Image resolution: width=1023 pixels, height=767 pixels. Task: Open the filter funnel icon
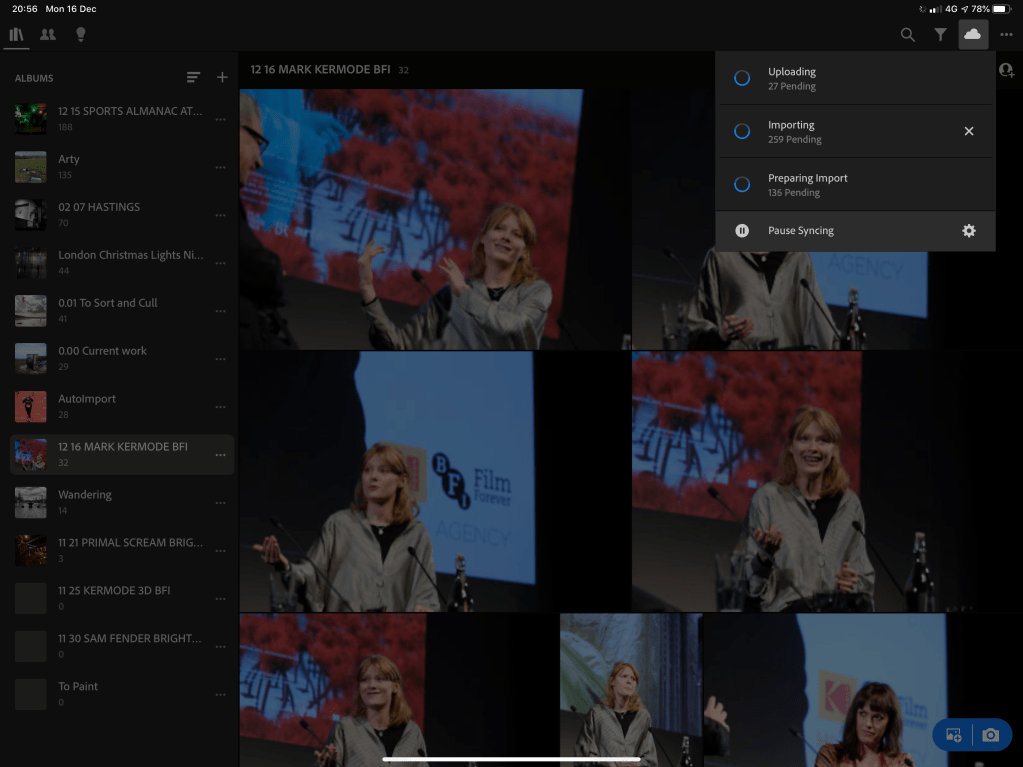click(940, 35)
